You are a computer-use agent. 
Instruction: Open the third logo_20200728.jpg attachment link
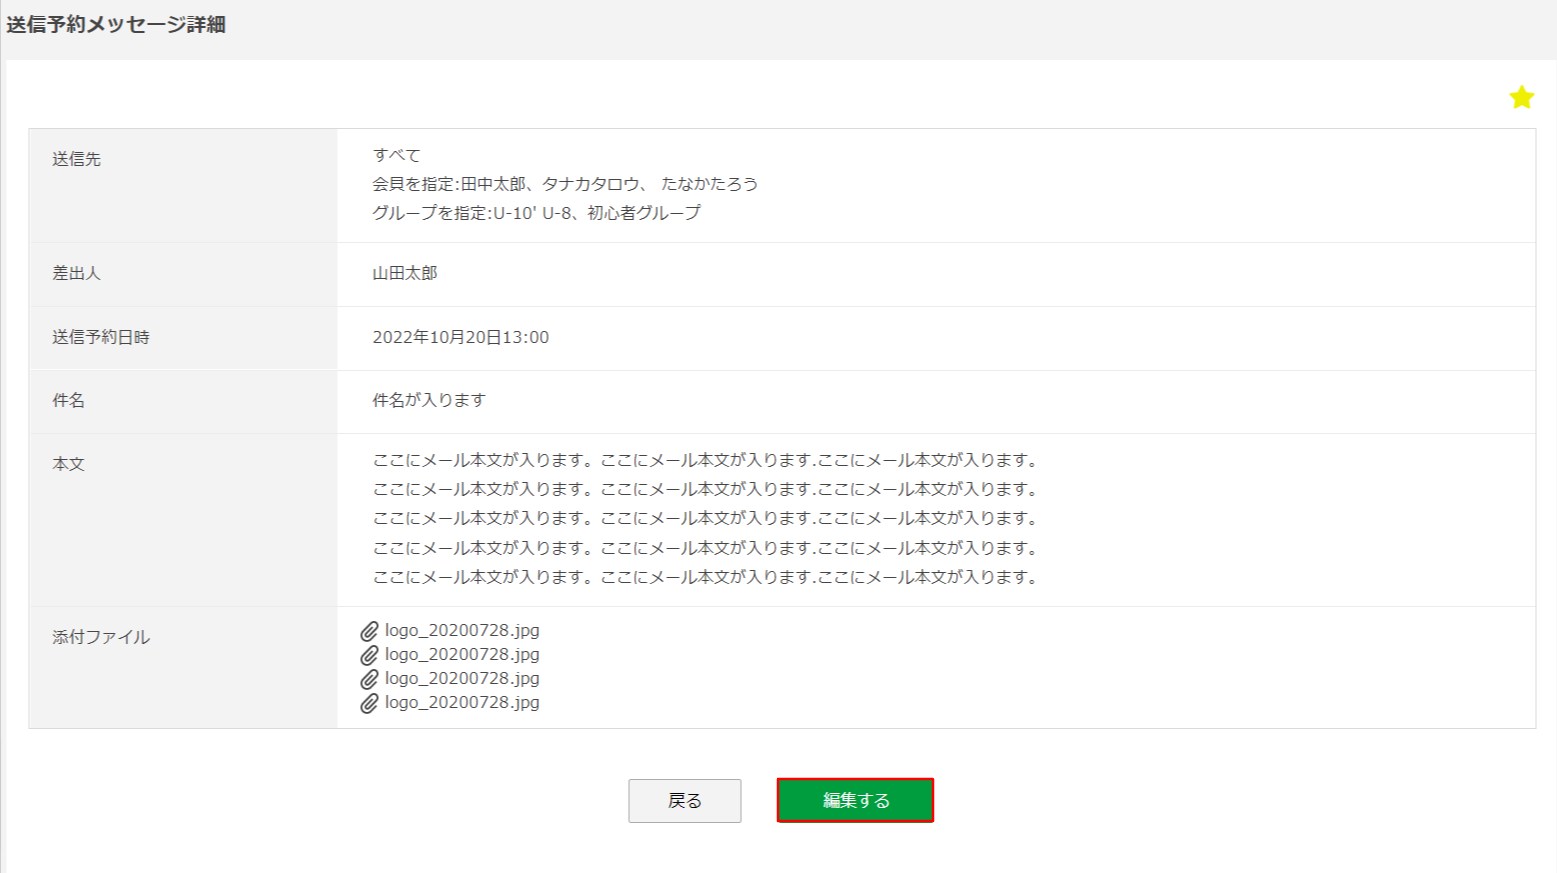[462, 678]
